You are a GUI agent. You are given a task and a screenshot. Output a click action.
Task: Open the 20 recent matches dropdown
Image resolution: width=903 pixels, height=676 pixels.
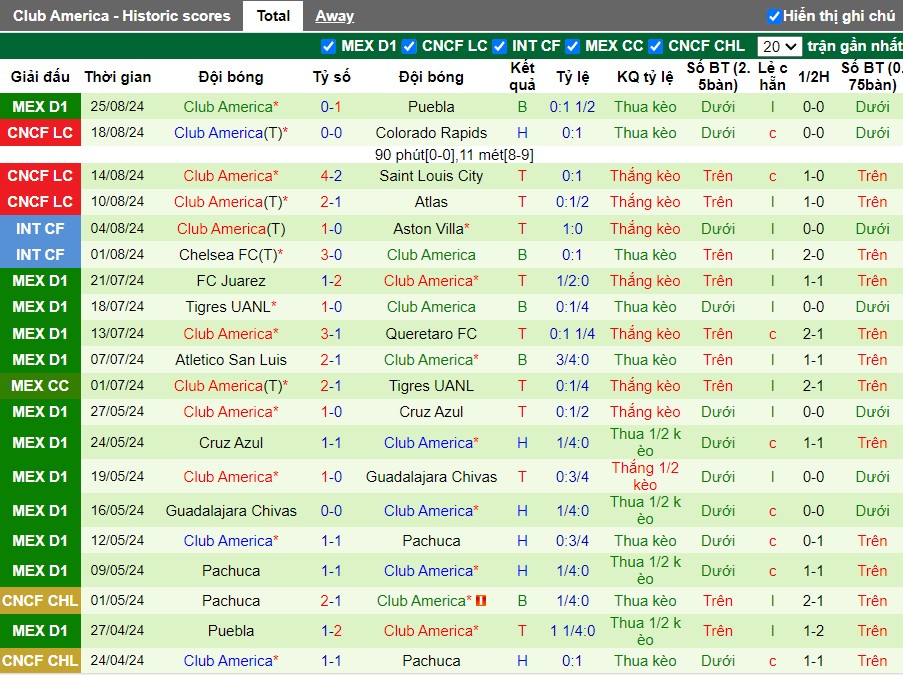point(779,46)
